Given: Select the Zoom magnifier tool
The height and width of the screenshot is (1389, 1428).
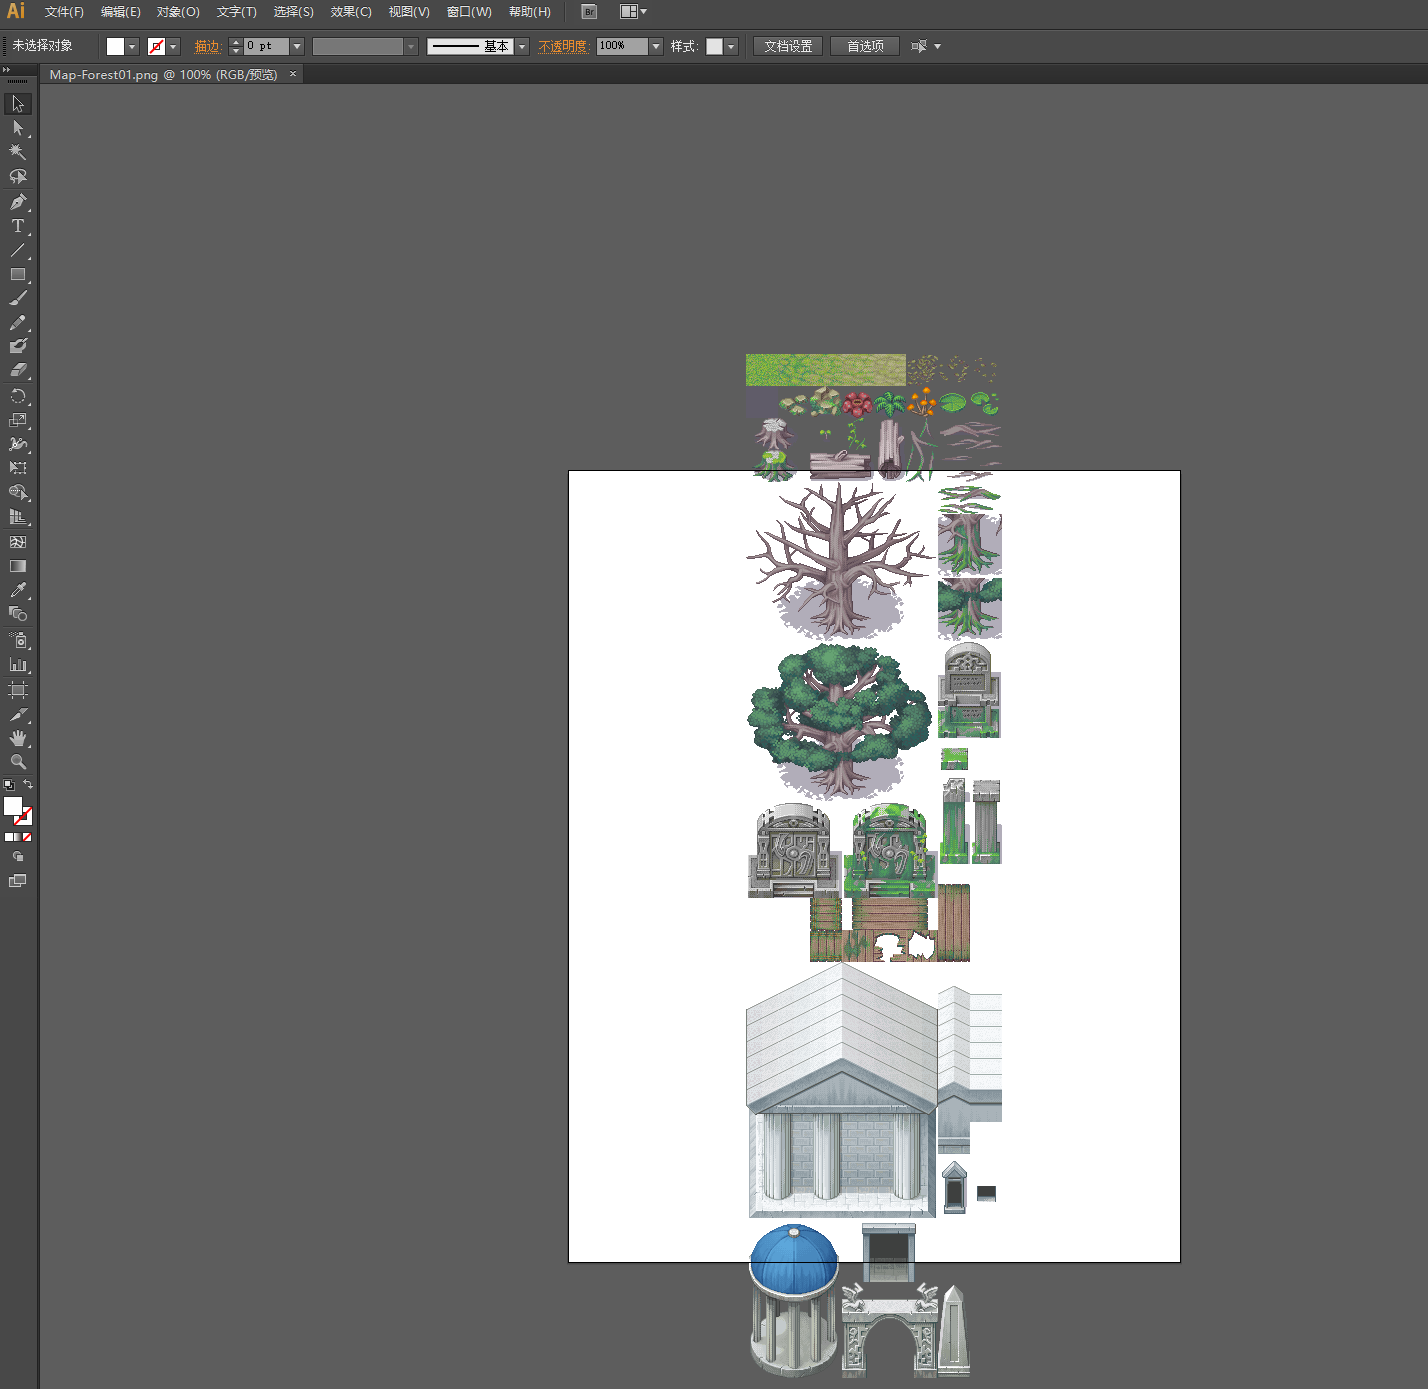Looking at the screenshot, I should click(18, 762).
